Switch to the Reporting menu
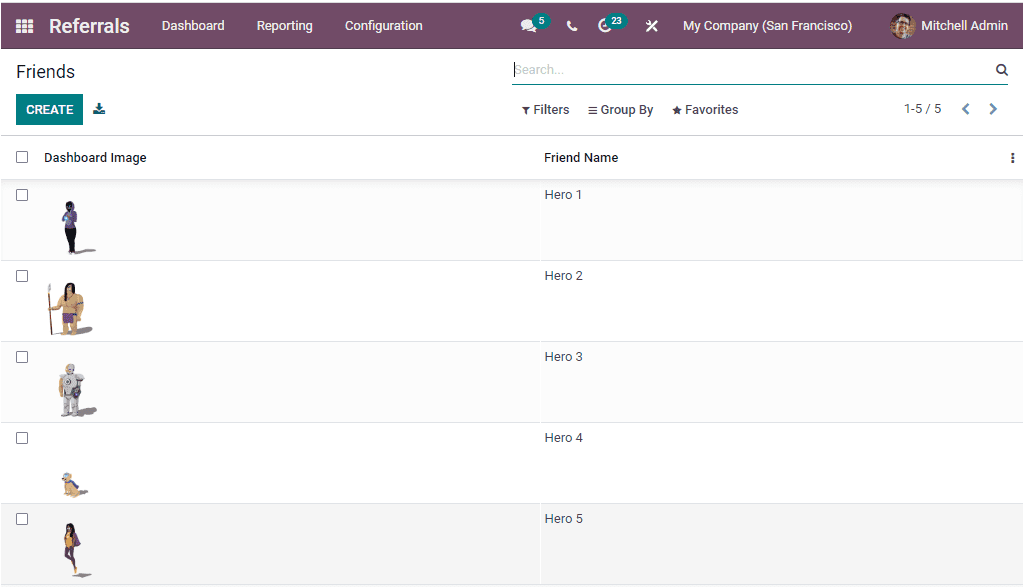This screenshot has height=588, width=1024. (284, 25)
